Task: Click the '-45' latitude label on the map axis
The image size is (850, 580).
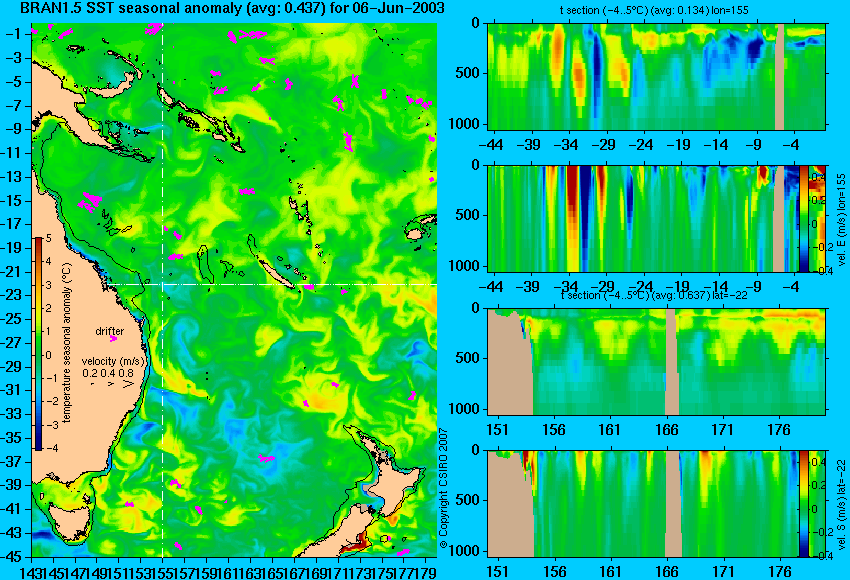Action: coord(12,557)
